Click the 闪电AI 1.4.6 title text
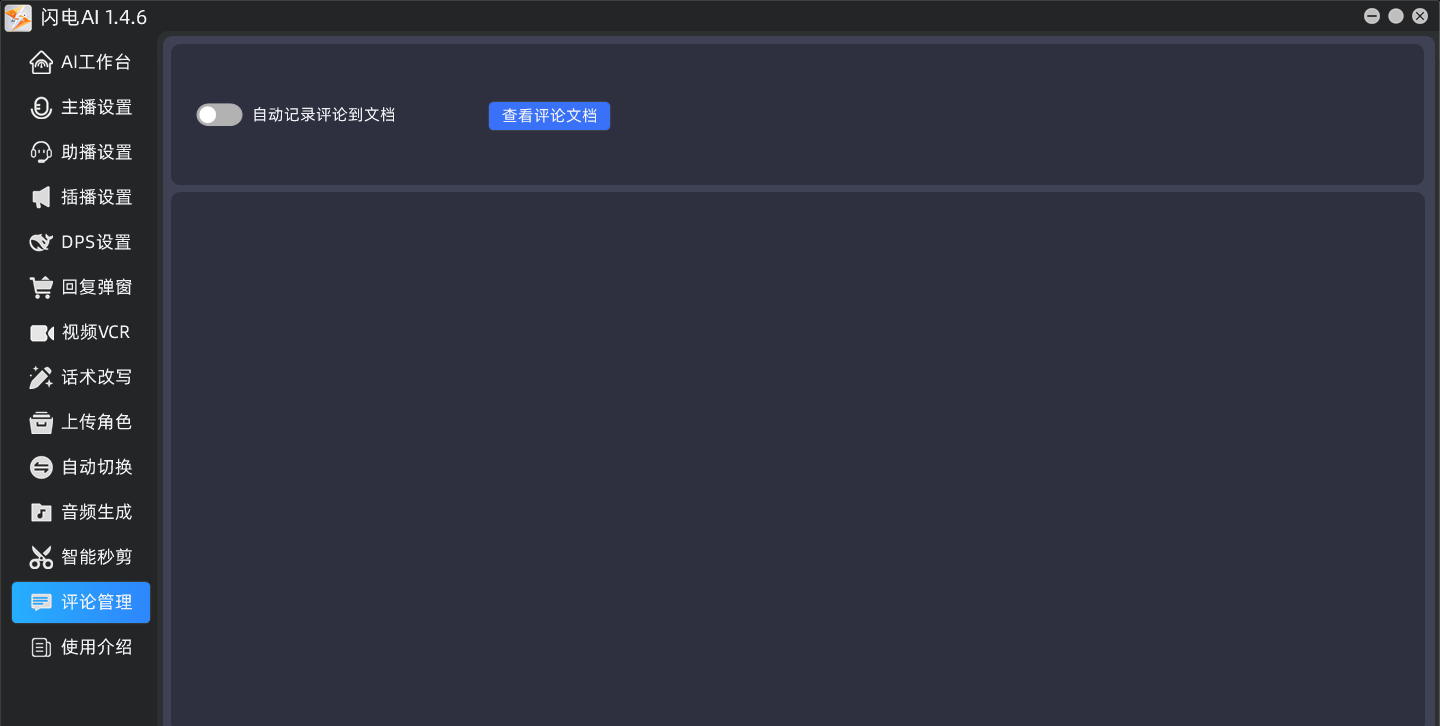This screenshot has height=726, width=1440. click(x=94, y=18)
